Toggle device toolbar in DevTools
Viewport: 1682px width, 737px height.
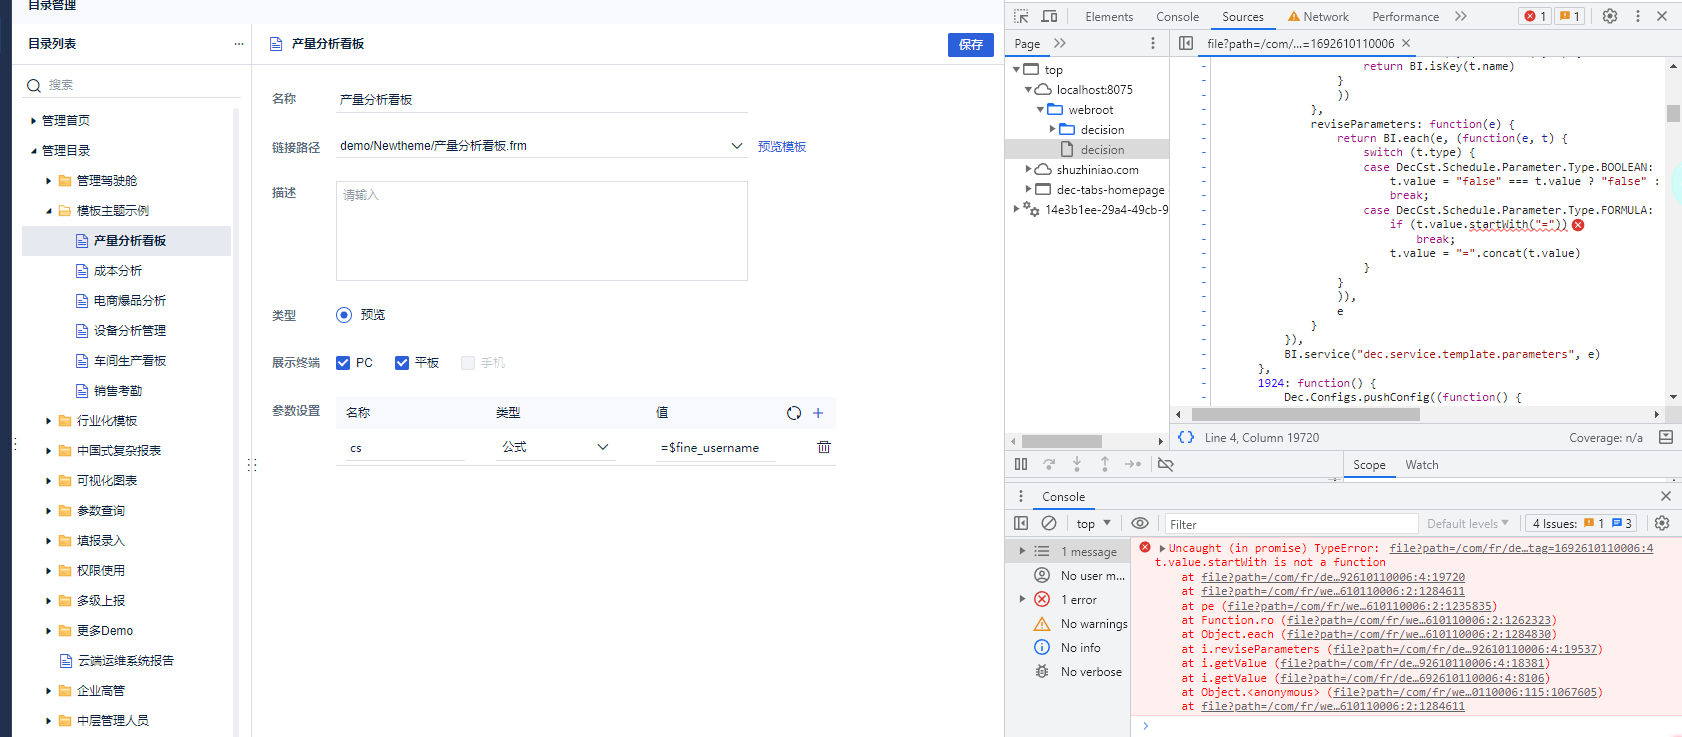[1049, 16]
